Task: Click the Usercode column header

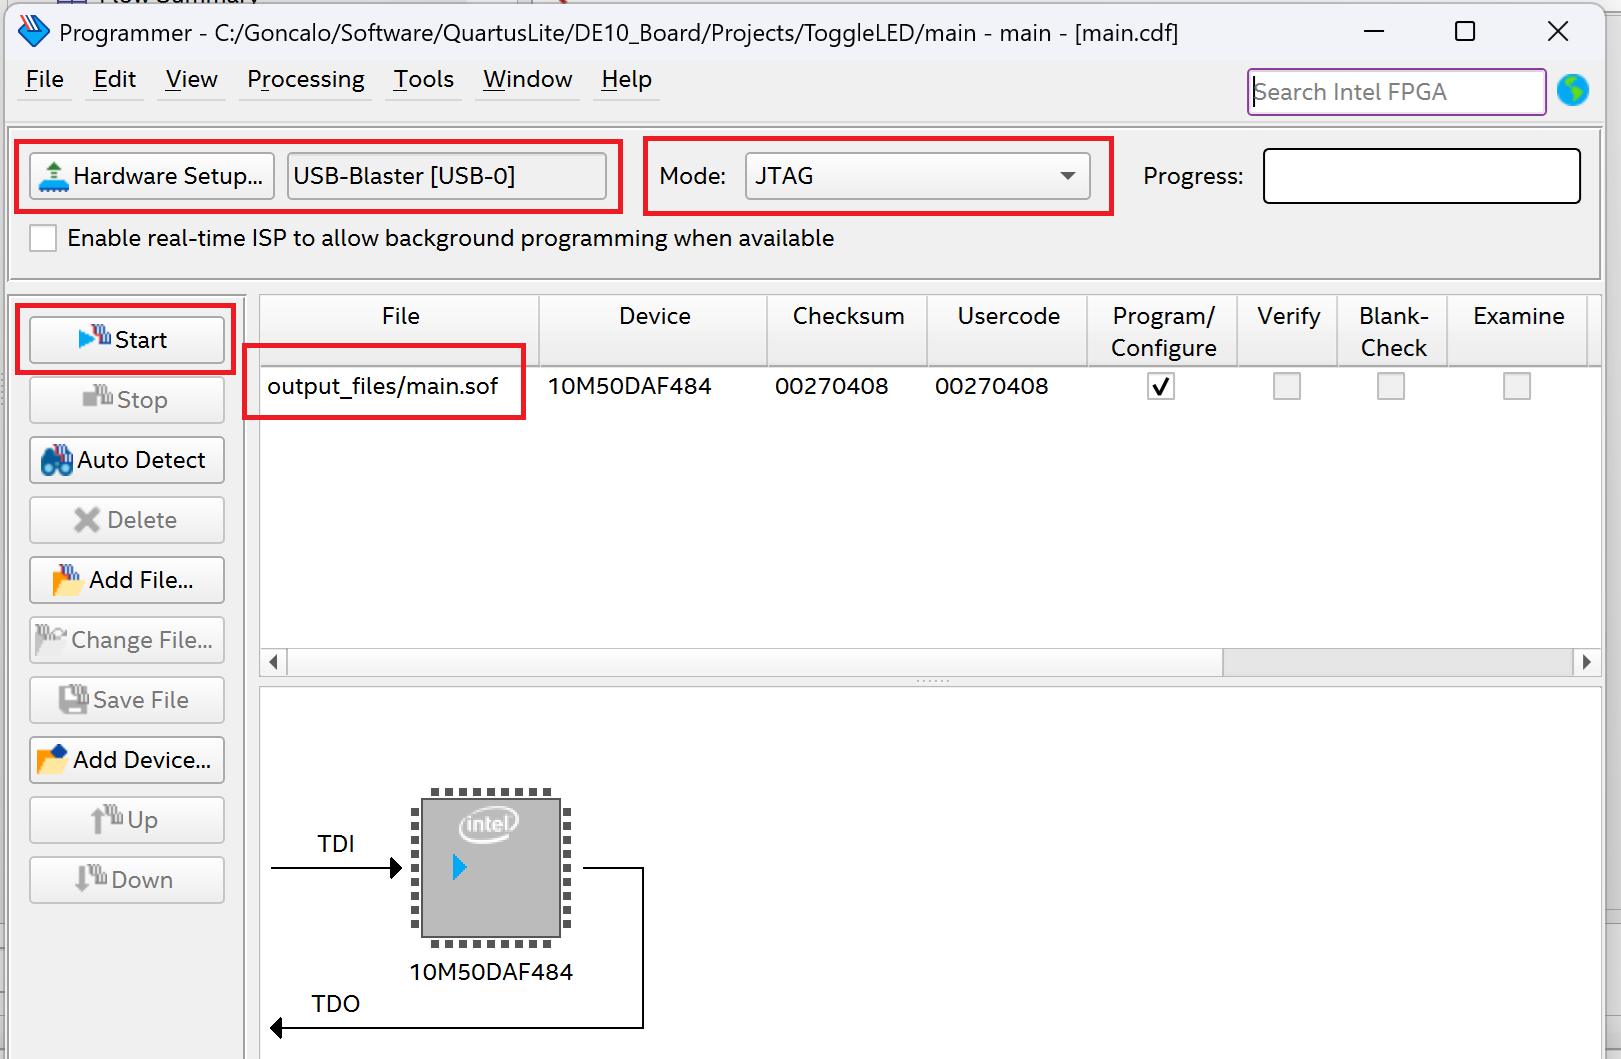Action: click(x=1008, y=331)
